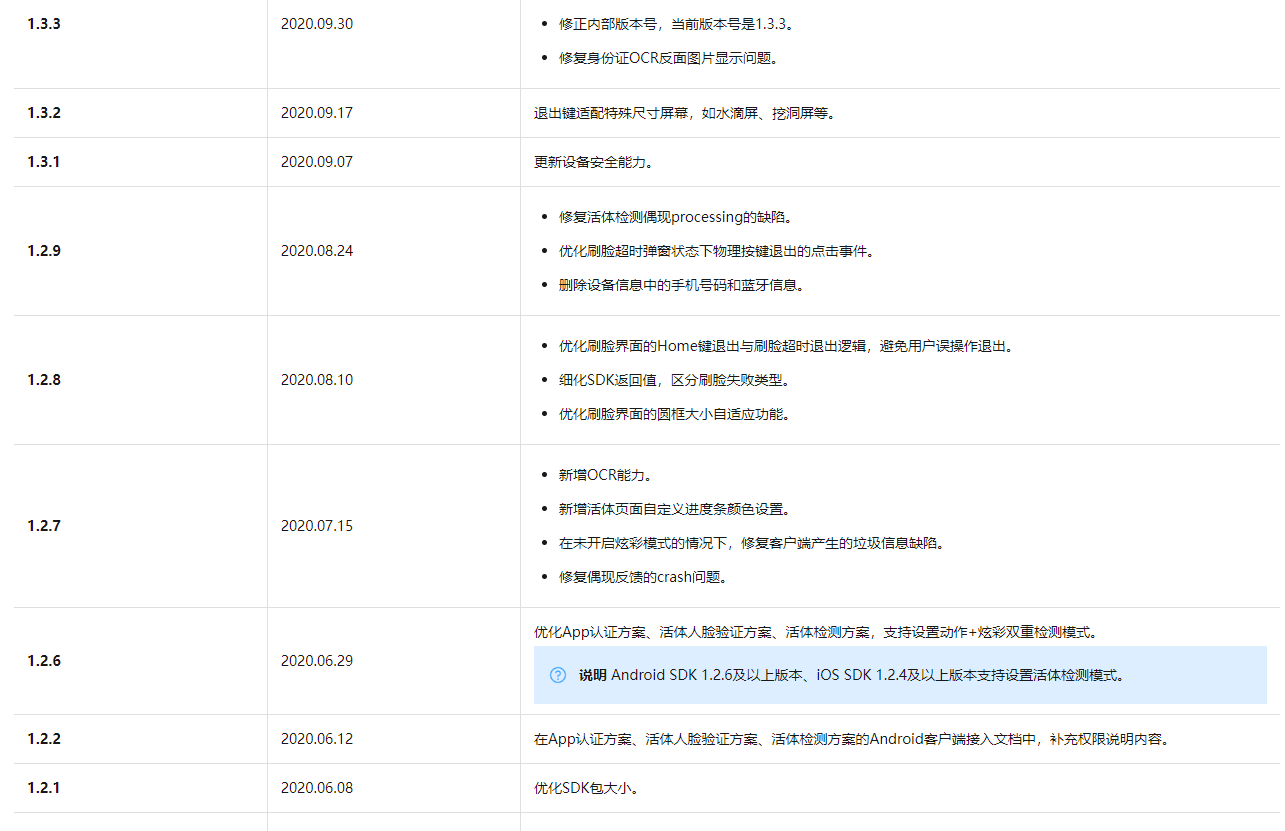Click date 2020.08.10
The width and height of the screenshot is (1285, 831).
point(317,380)
